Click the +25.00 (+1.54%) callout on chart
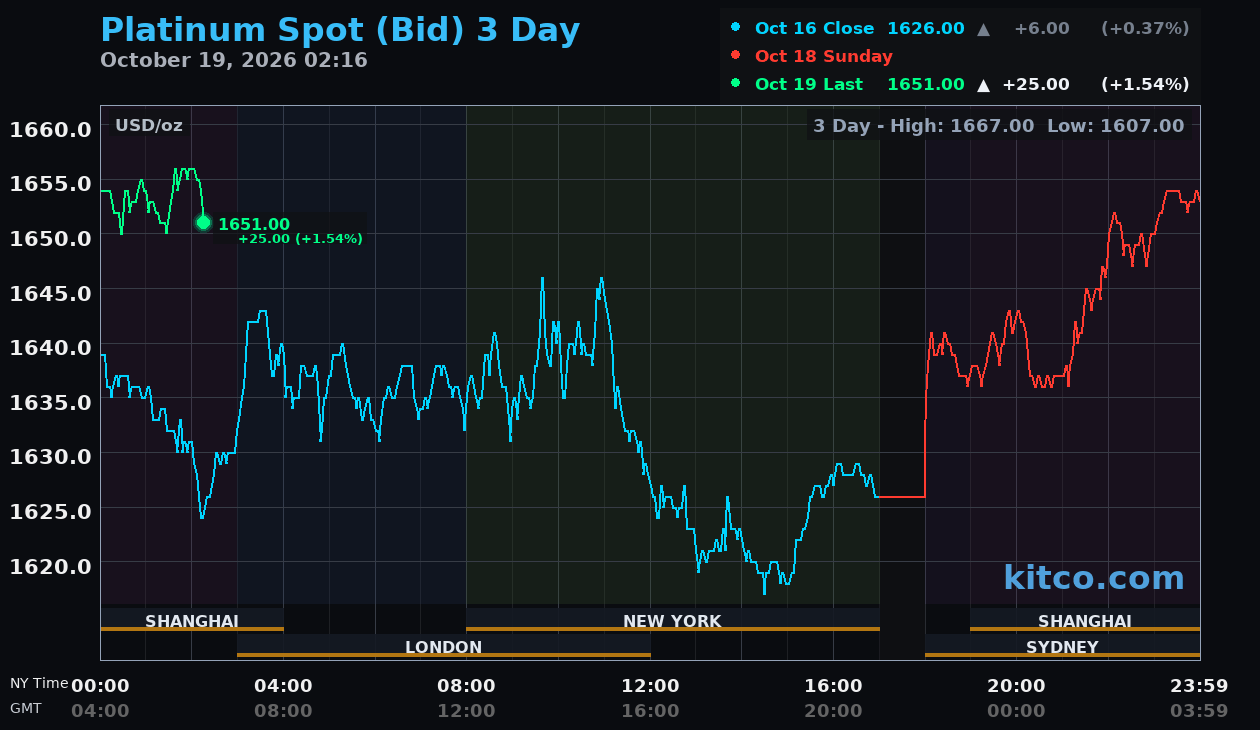This screenshot has height=730, width=1260. point(300,239)
